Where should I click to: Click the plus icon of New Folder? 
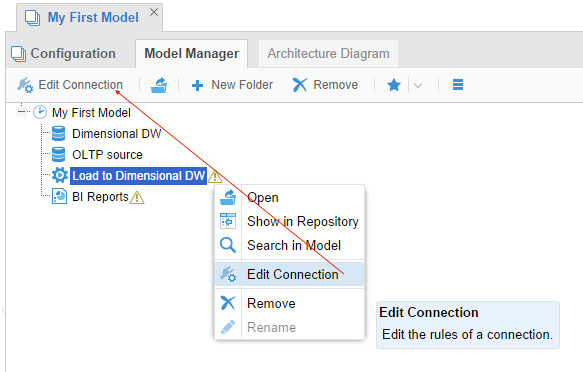click(x=197, y=86)
